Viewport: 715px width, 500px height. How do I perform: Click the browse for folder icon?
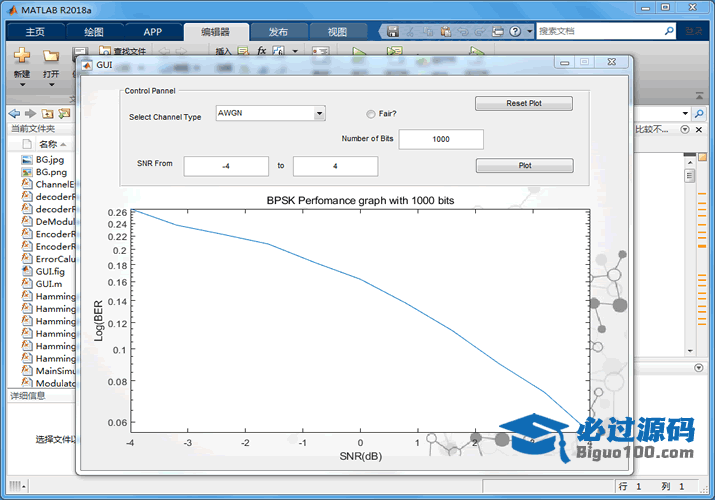tap(64, 113)
